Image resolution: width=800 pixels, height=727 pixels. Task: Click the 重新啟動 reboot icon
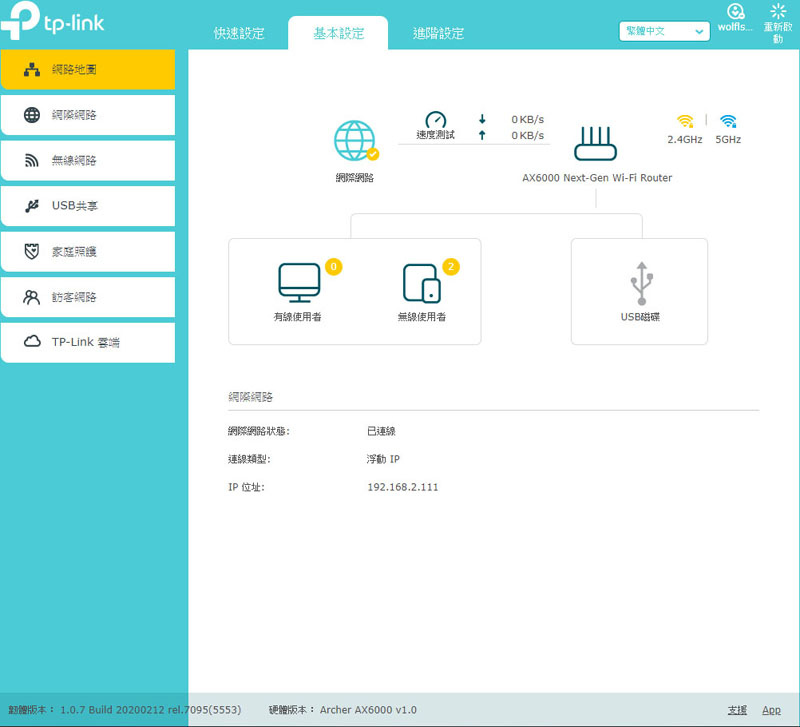coord(778,11)
